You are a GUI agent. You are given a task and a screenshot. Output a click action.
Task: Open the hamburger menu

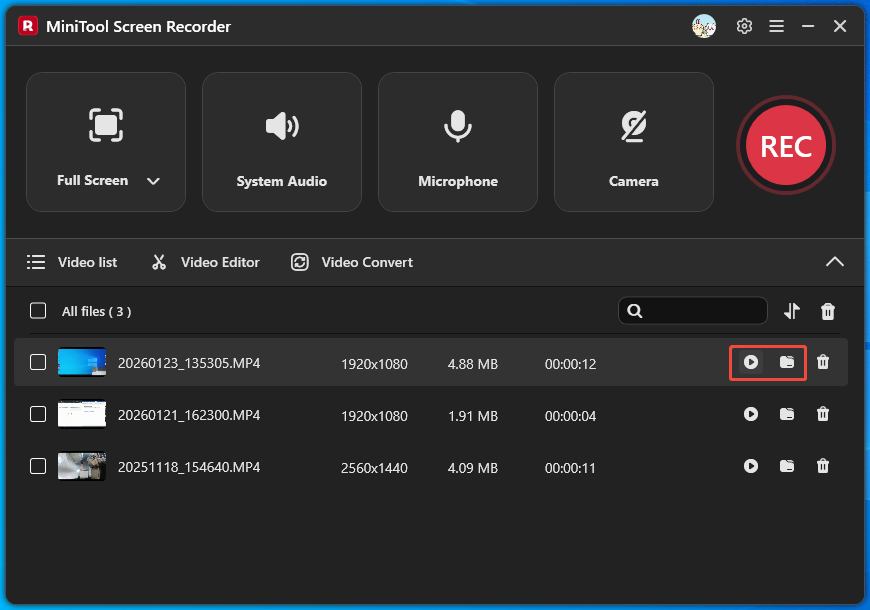point(776,26)
